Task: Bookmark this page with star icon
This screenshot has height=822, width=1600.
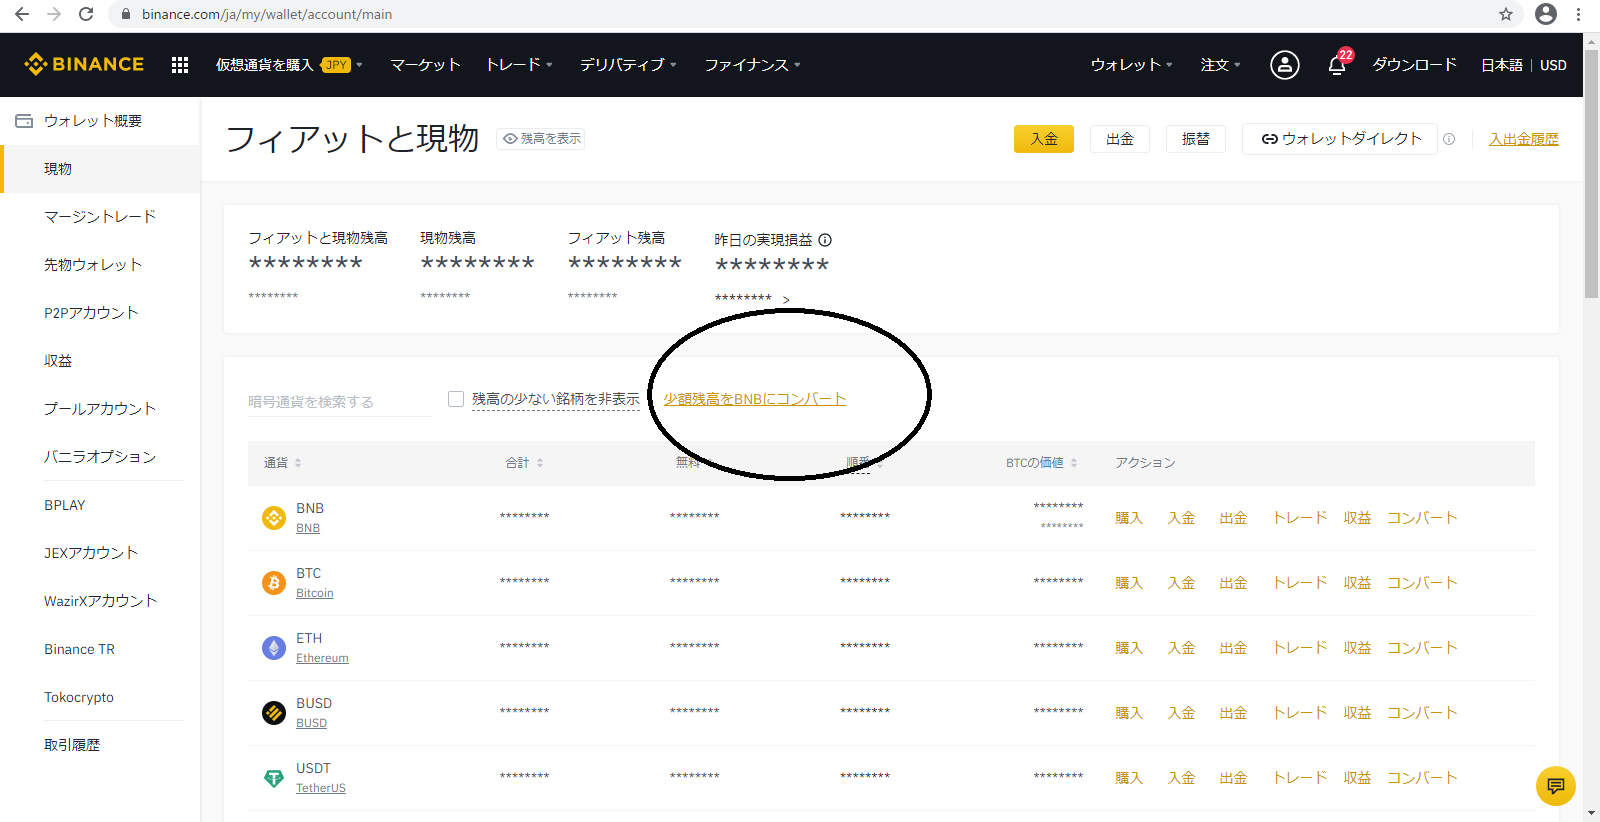Action: 1506,14
